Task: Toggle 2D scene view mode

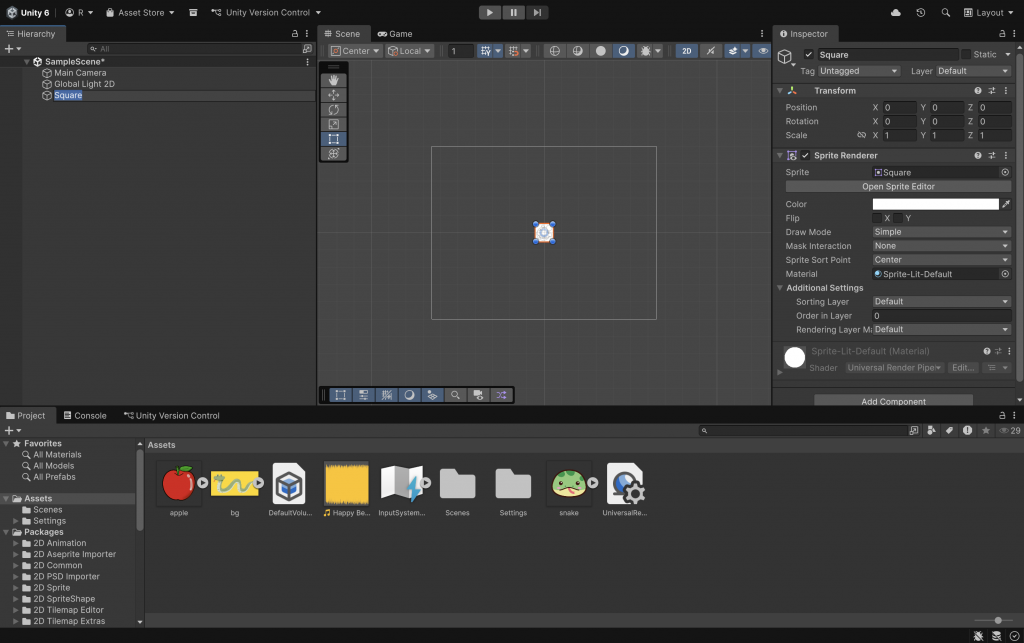Action: click(x=686, y=51)
